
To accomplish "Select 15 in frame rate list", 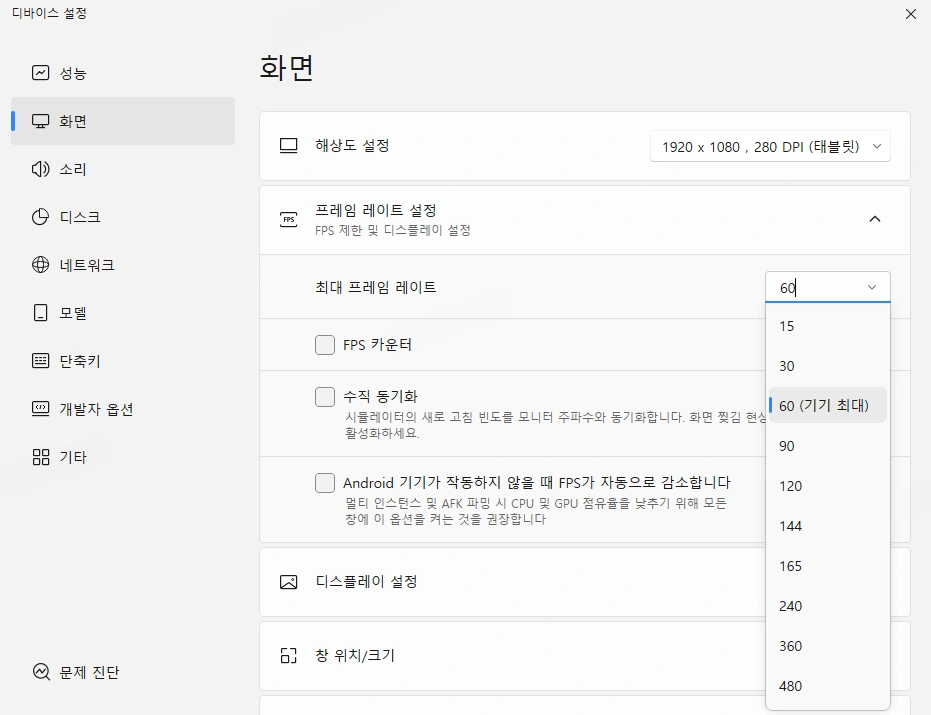I will pos(828,326).
